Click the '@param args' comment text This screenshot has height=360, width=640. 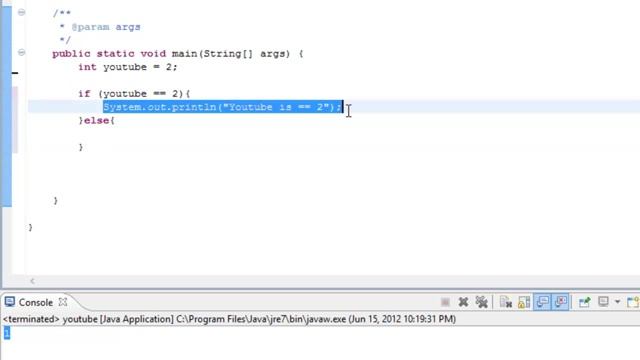coord(106,27)
